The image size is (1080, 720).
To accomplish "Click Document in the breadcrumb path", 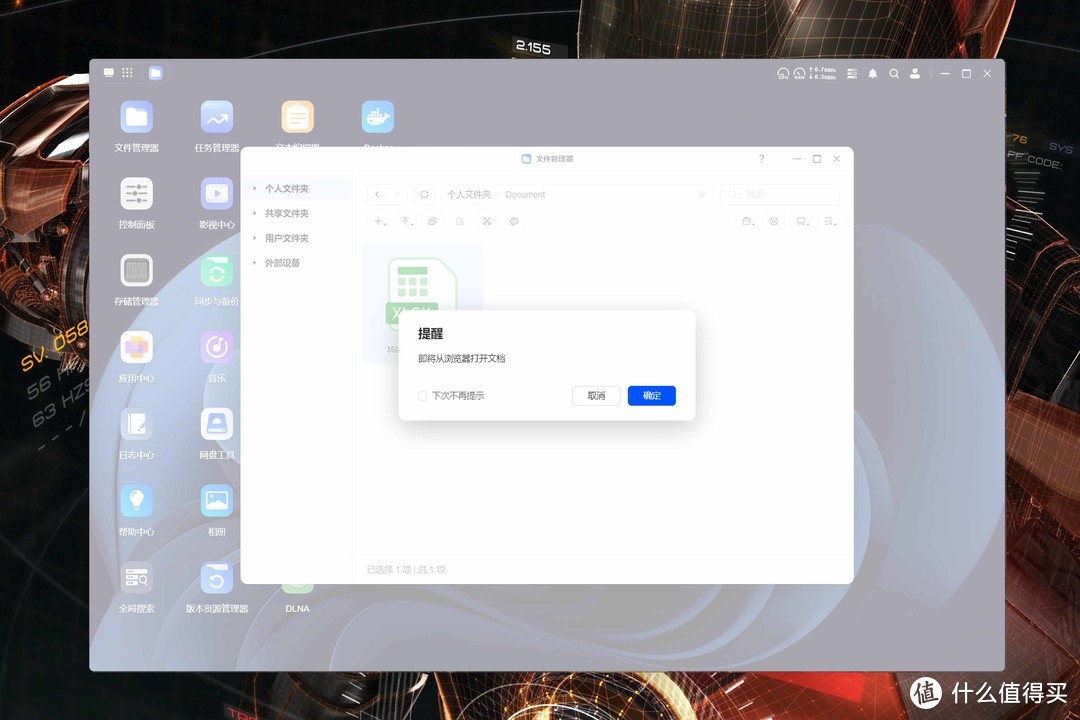I will (525, 194).
